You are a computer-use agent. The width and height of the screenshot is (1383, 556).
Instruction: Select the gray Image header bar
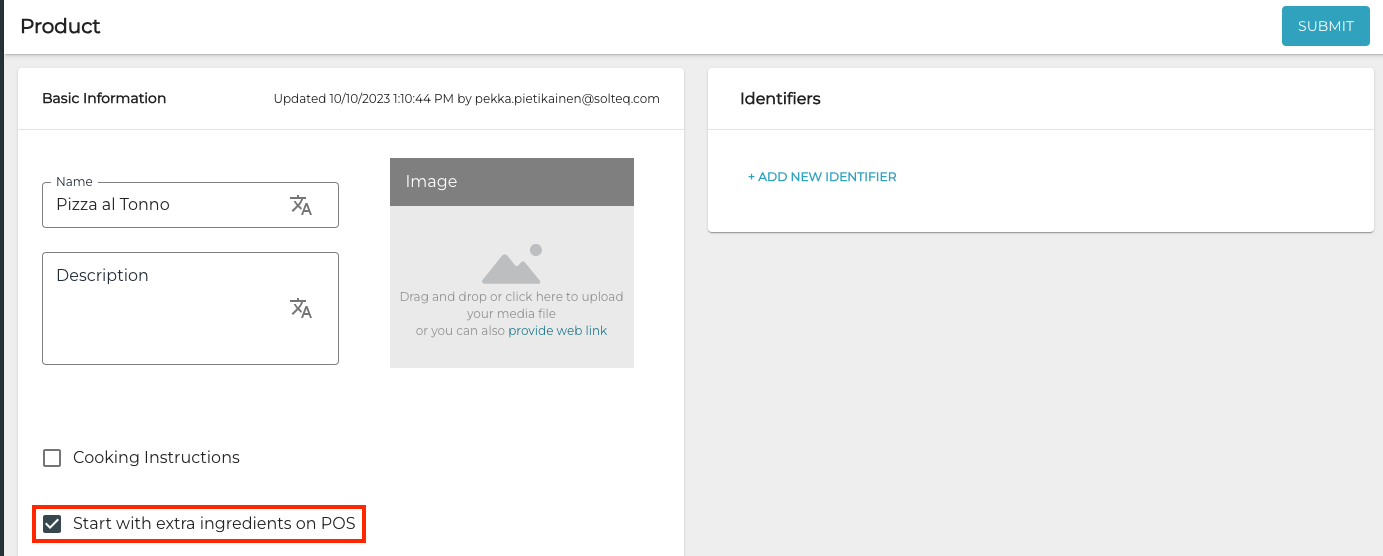point(511,182)
